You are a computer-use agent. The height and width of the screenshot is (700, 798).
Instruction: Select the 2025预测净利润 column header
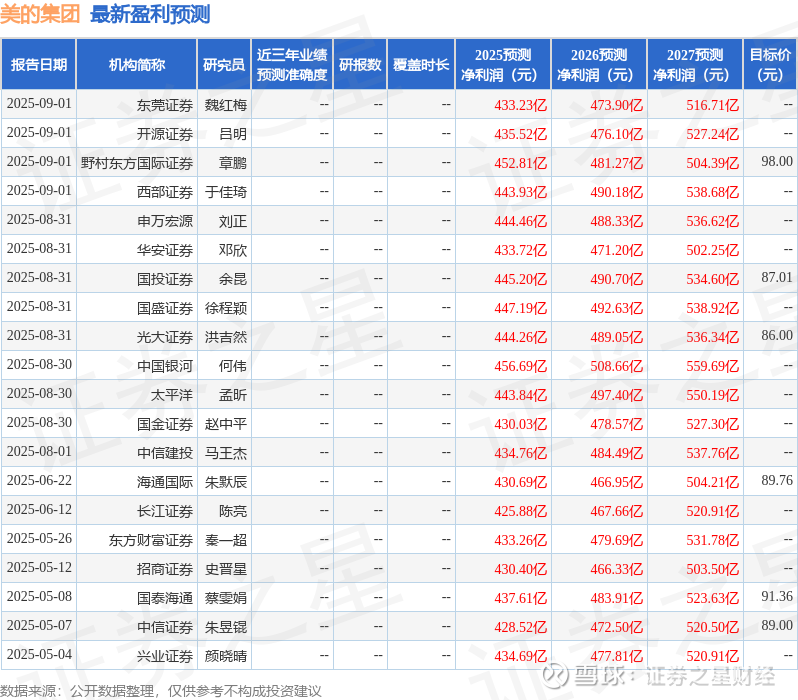[x=503, y=65]
